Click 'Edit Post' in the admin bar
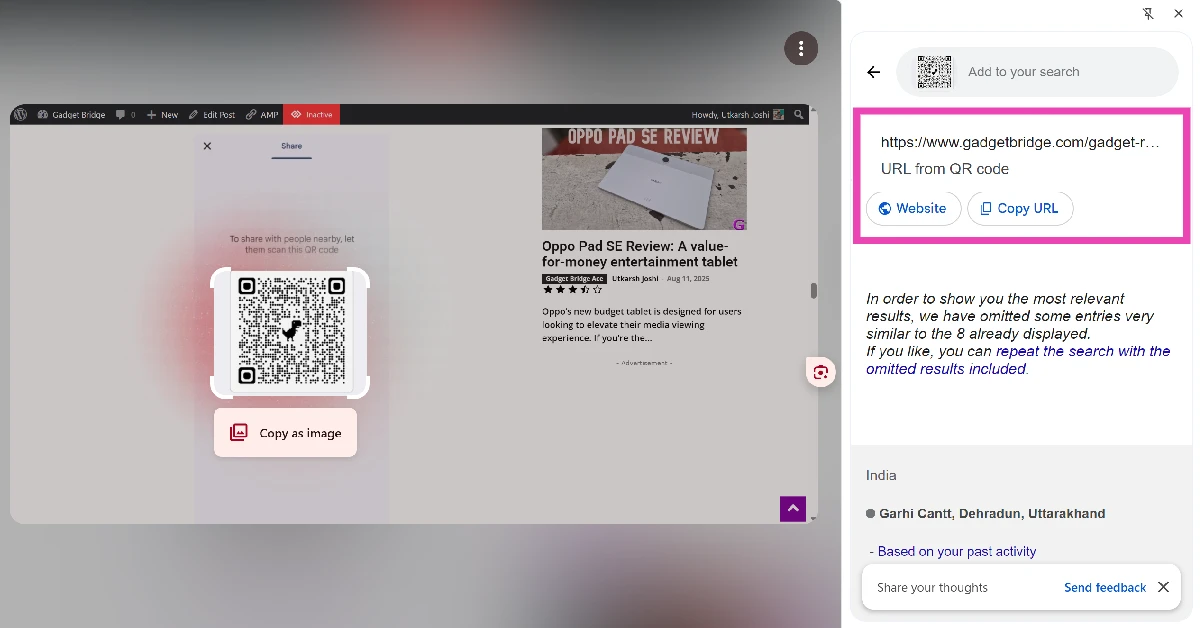Viewport: 1200px width, 628px height. tap(212, 114)
